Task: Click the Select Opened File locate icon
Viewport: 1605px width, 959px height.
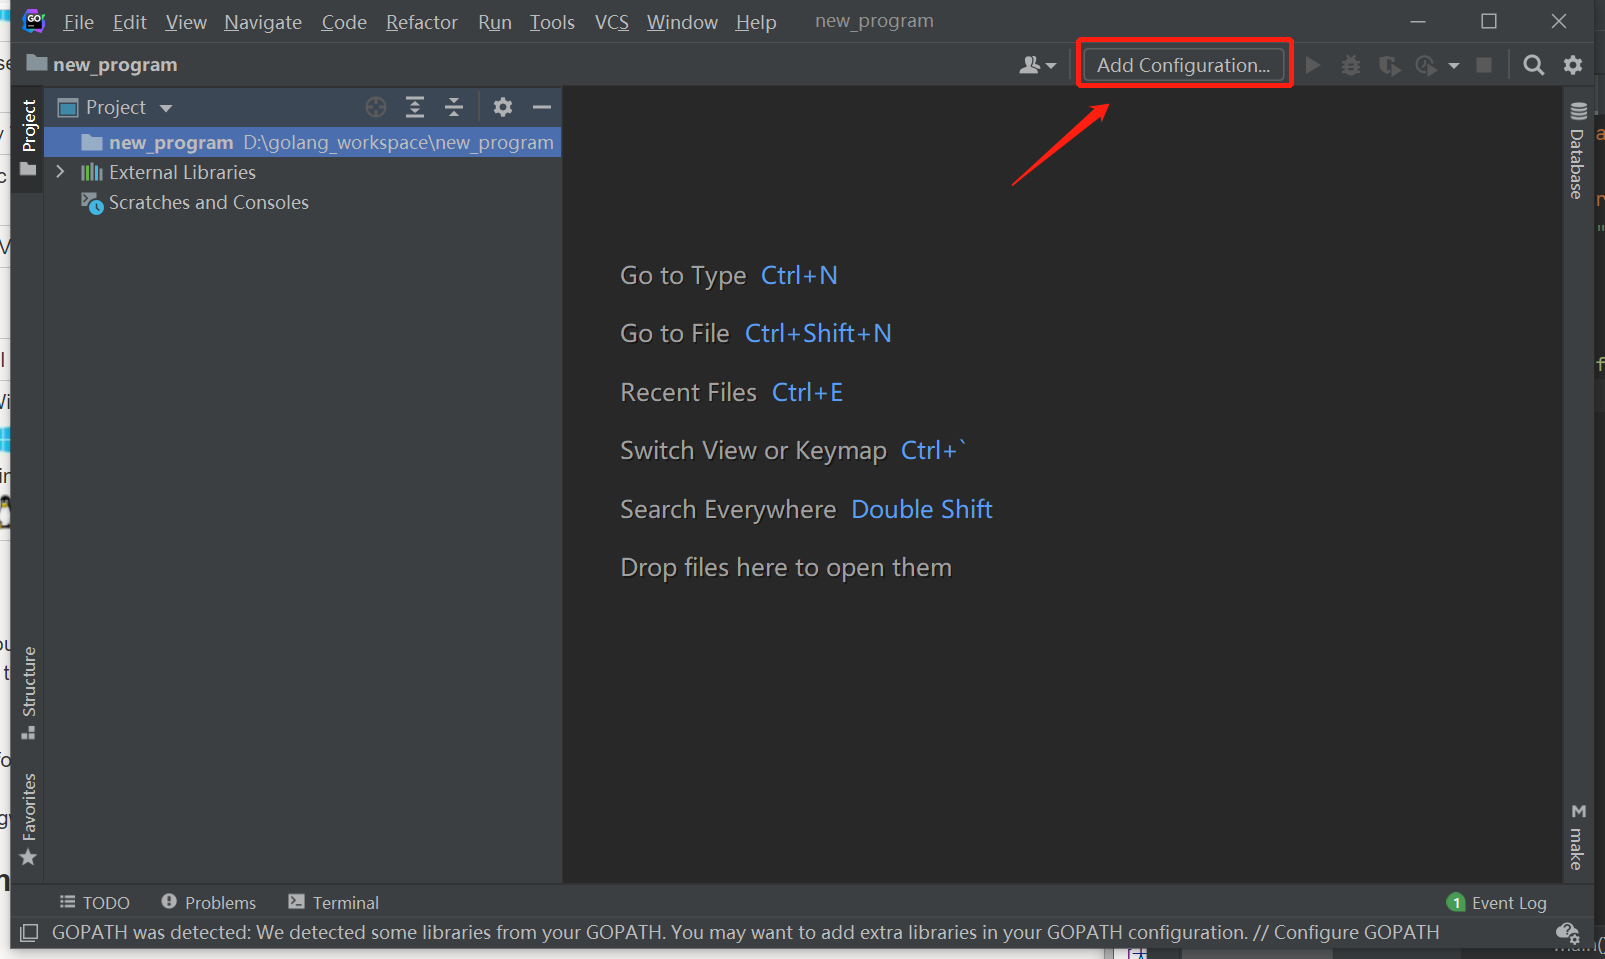Action: (x=376, y=107)
